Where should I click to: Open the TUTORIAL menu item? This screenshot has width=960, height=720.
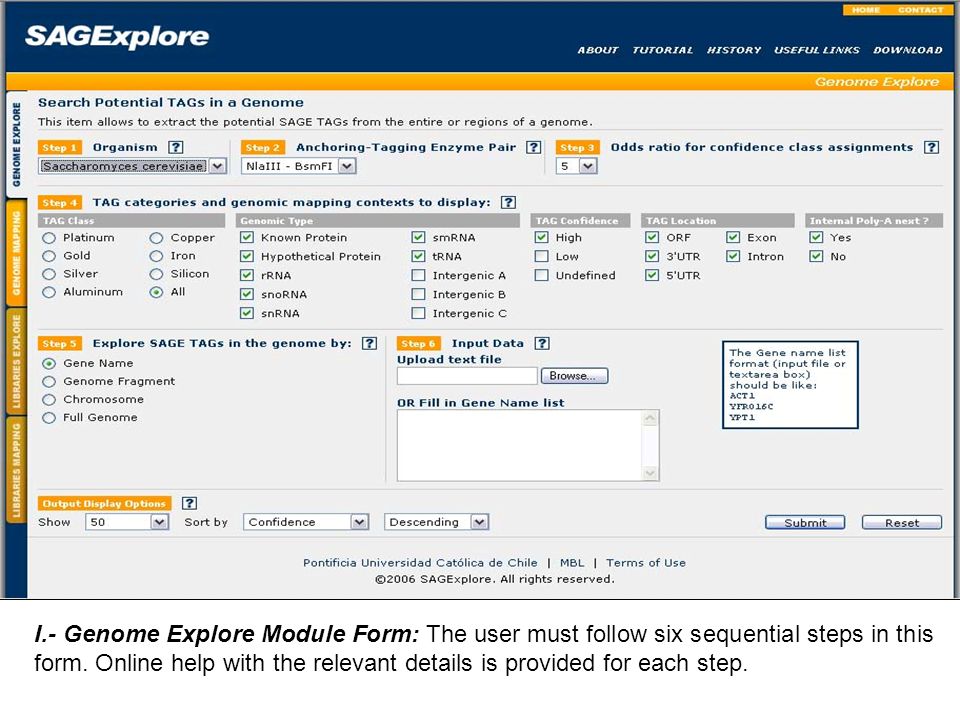(662, 50)
